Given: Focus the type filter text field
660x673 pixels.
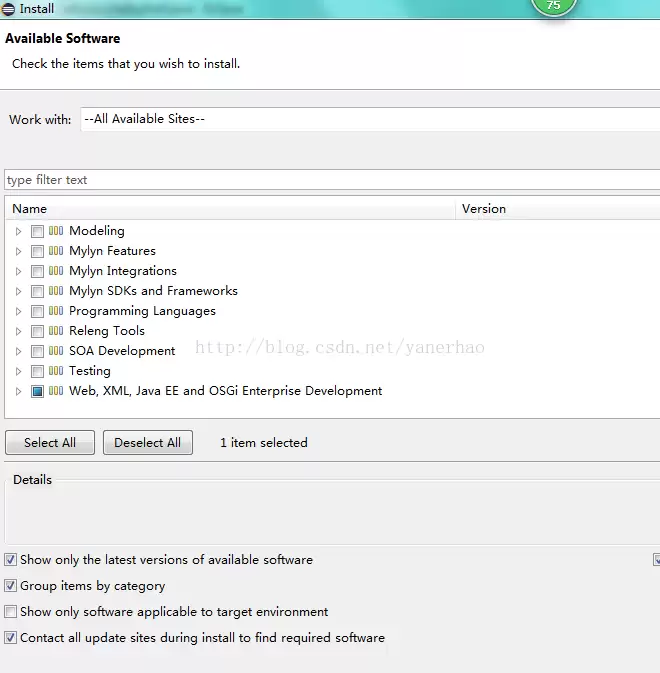Looking at the screenshot, I should [x=332, y=180].
